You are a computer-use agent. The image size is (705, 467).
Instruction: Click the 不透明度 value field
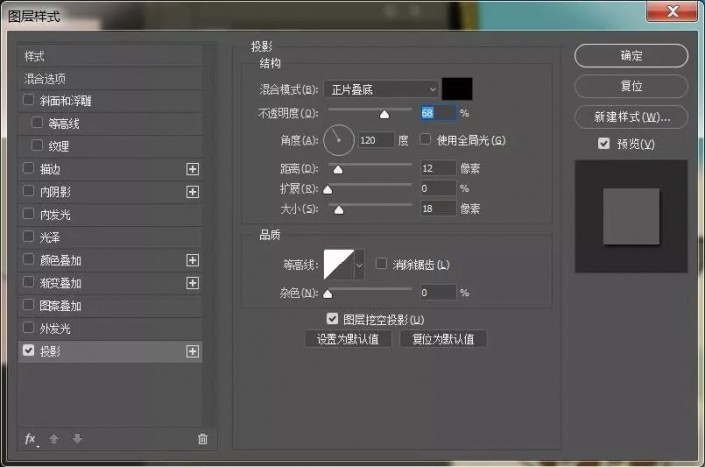click(438, 113)
